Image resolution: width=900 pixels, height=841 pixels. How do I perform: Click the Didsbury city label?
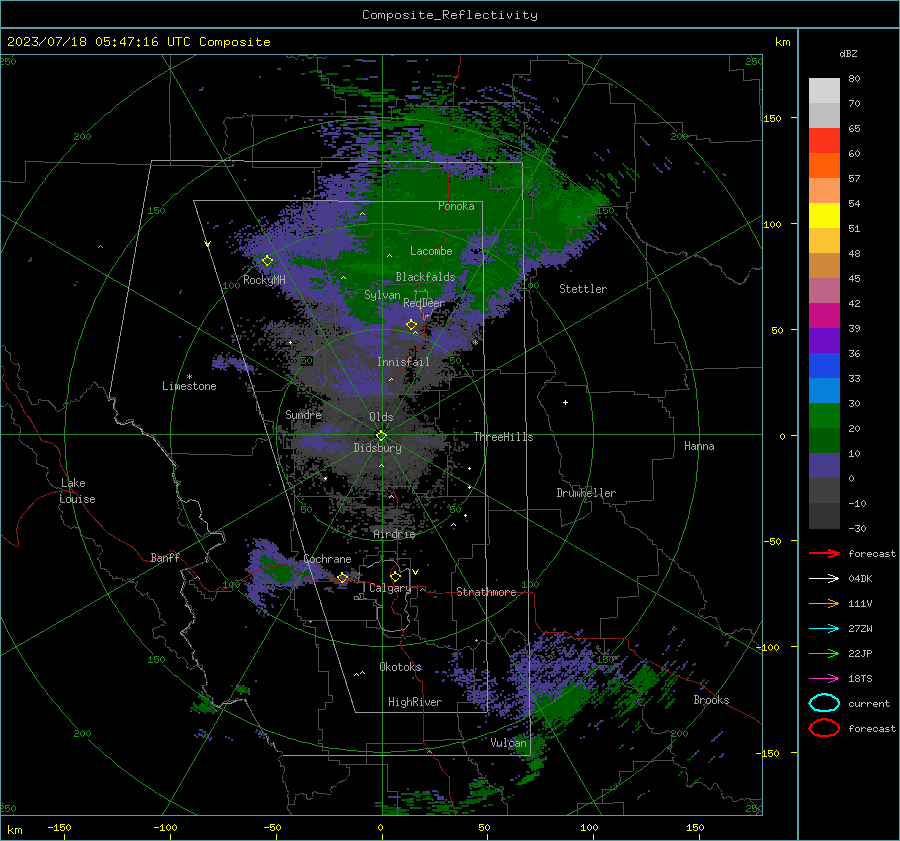coord(377,448)
